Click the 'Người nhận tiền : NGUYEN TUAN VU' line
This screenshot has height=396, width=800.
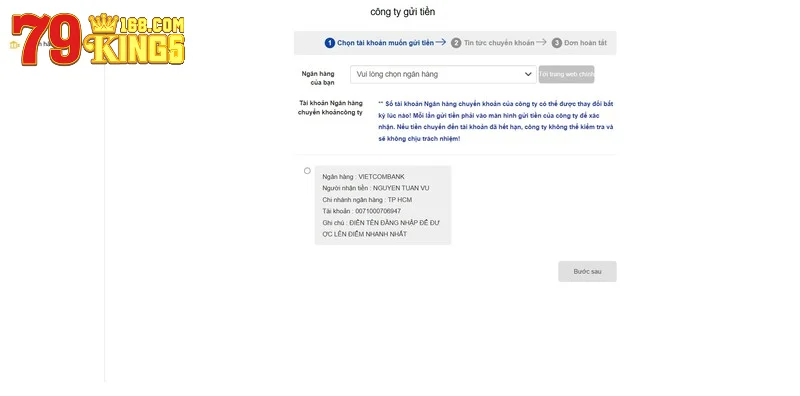376,188
